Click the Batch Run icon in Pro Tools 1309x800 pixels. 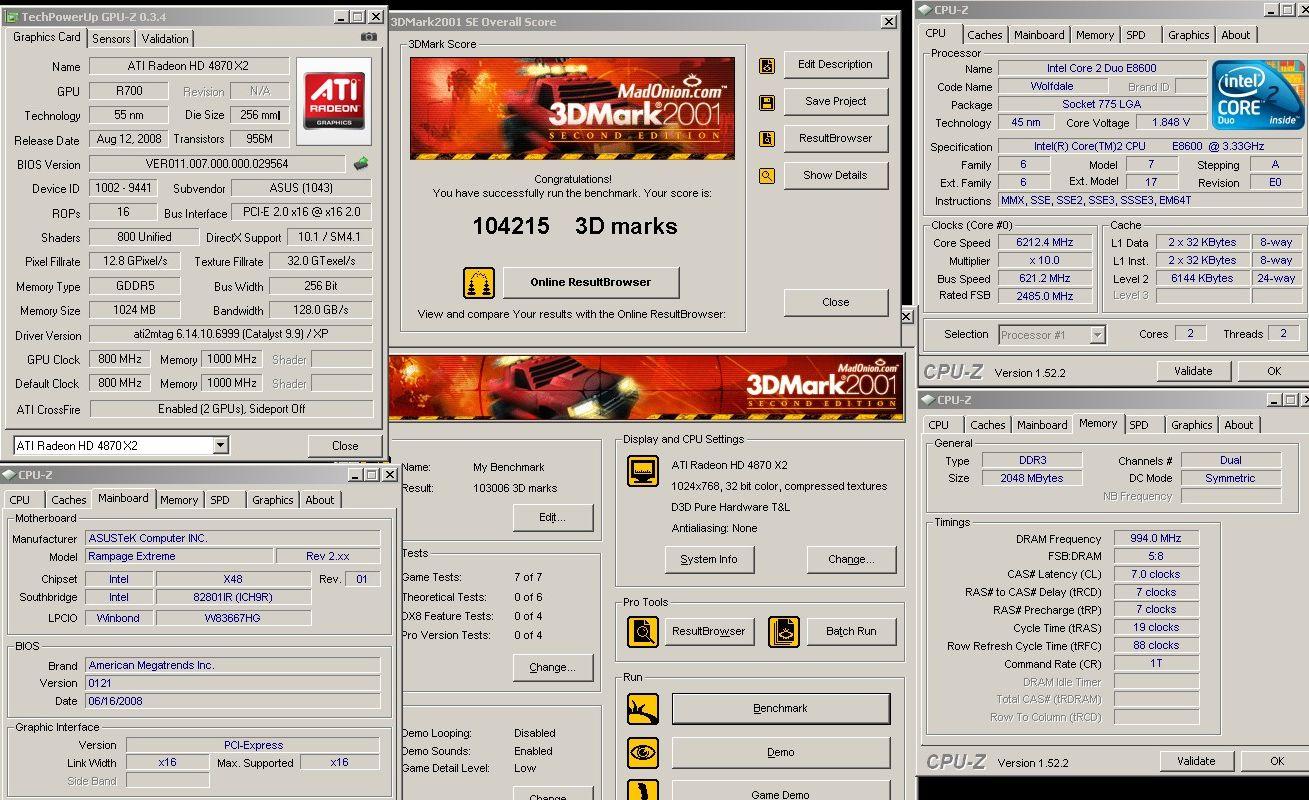[784, 632]
